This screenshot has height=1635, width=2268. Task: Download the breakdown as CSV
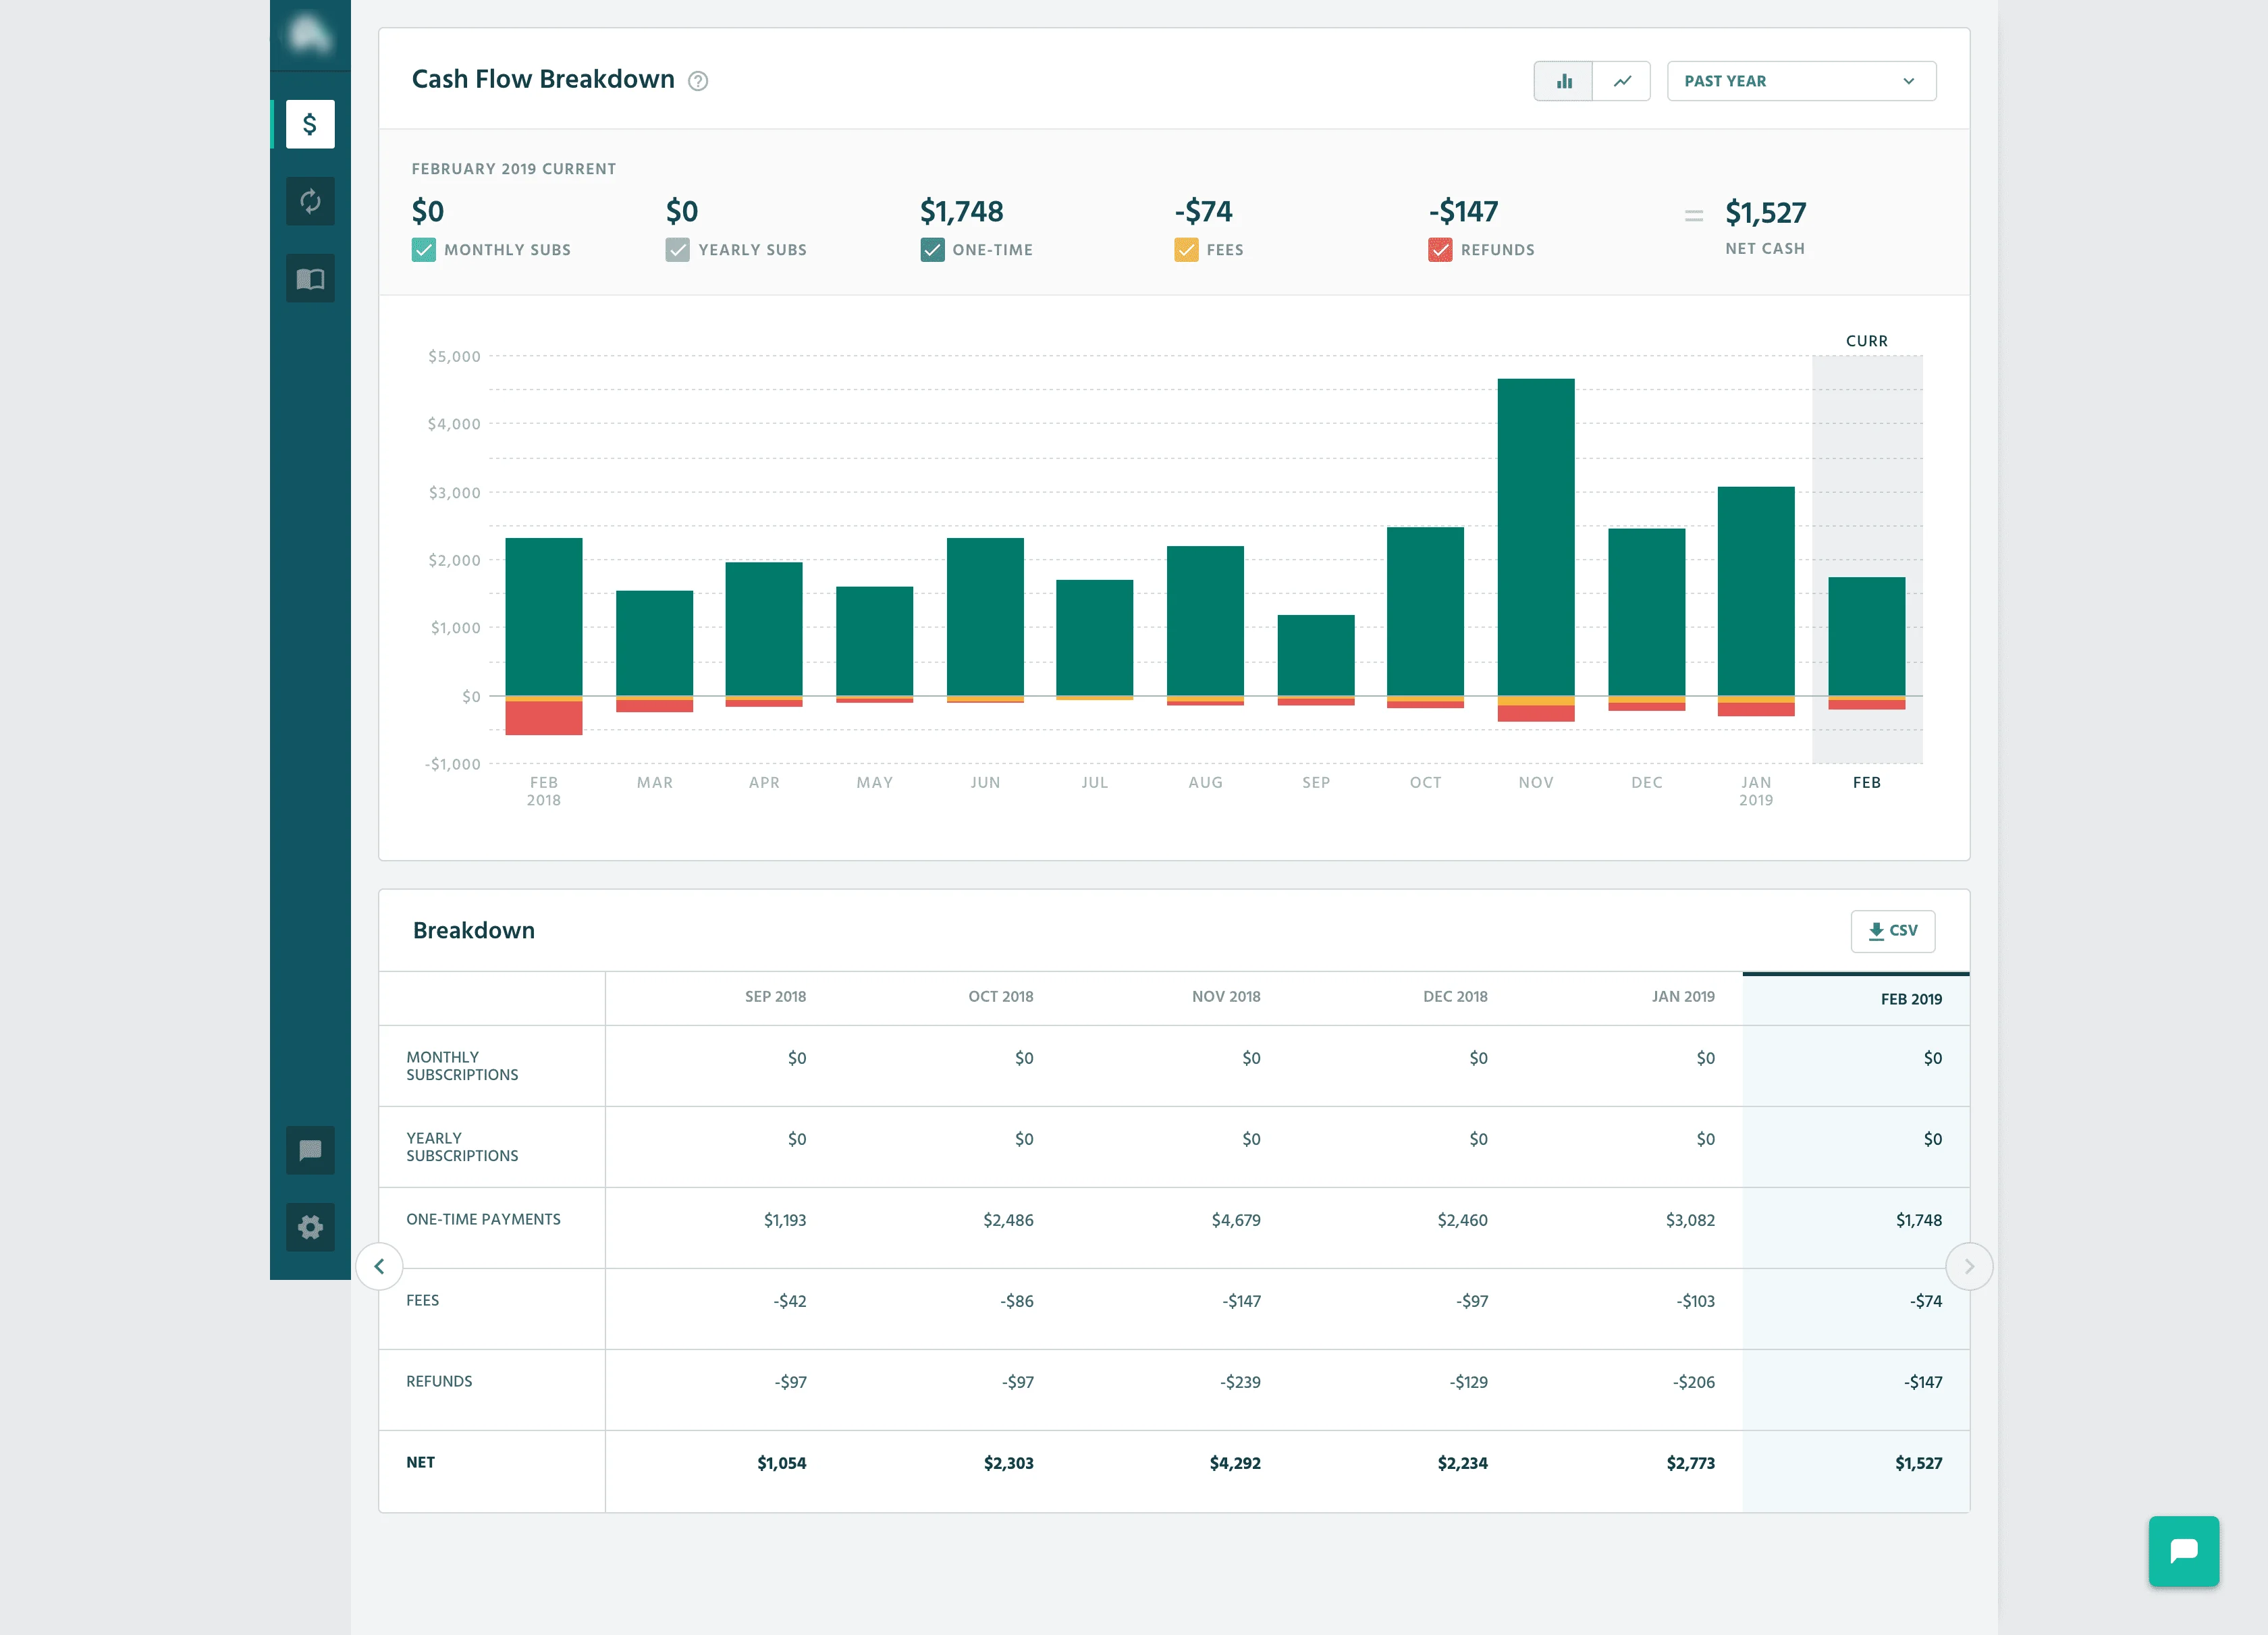[x=1892, y=930]
